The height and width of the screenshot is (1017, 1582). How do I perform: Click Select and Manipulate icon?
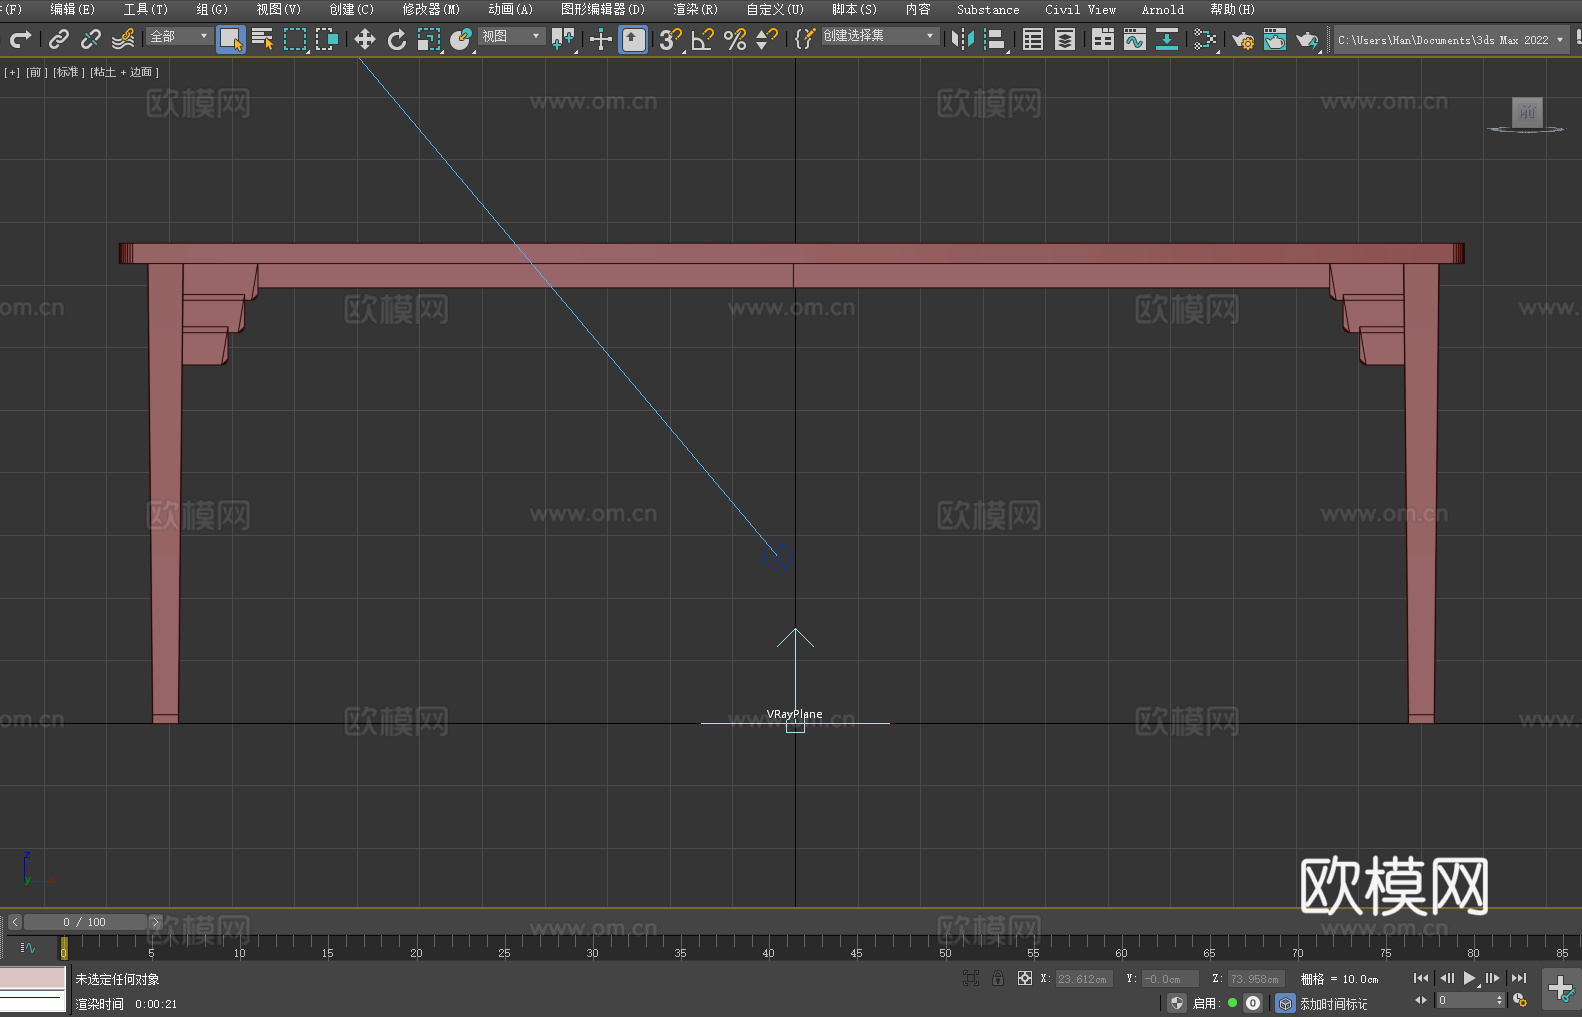[601, 39]
